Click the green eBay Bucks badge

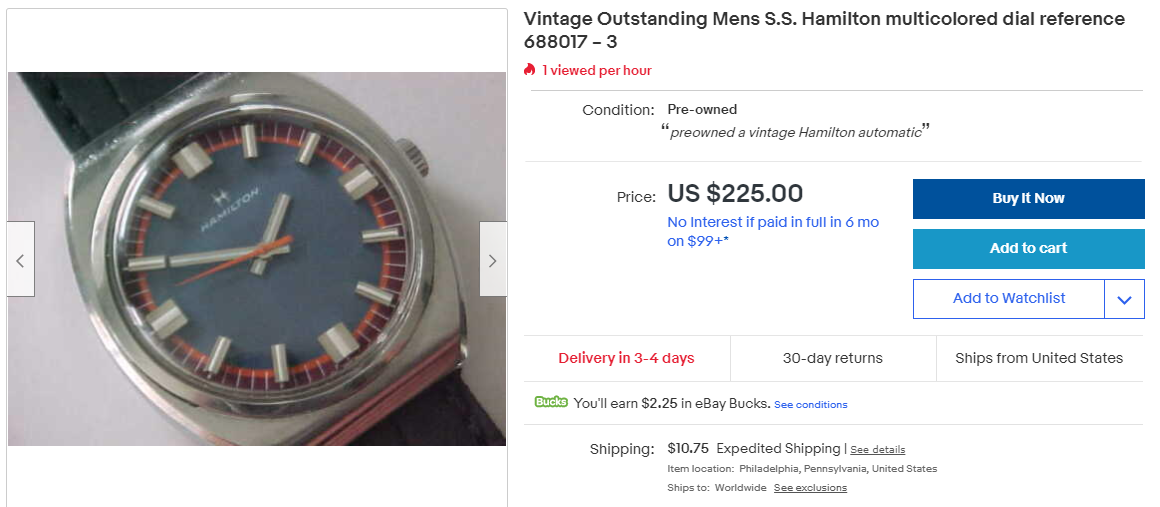coord(551,403)
